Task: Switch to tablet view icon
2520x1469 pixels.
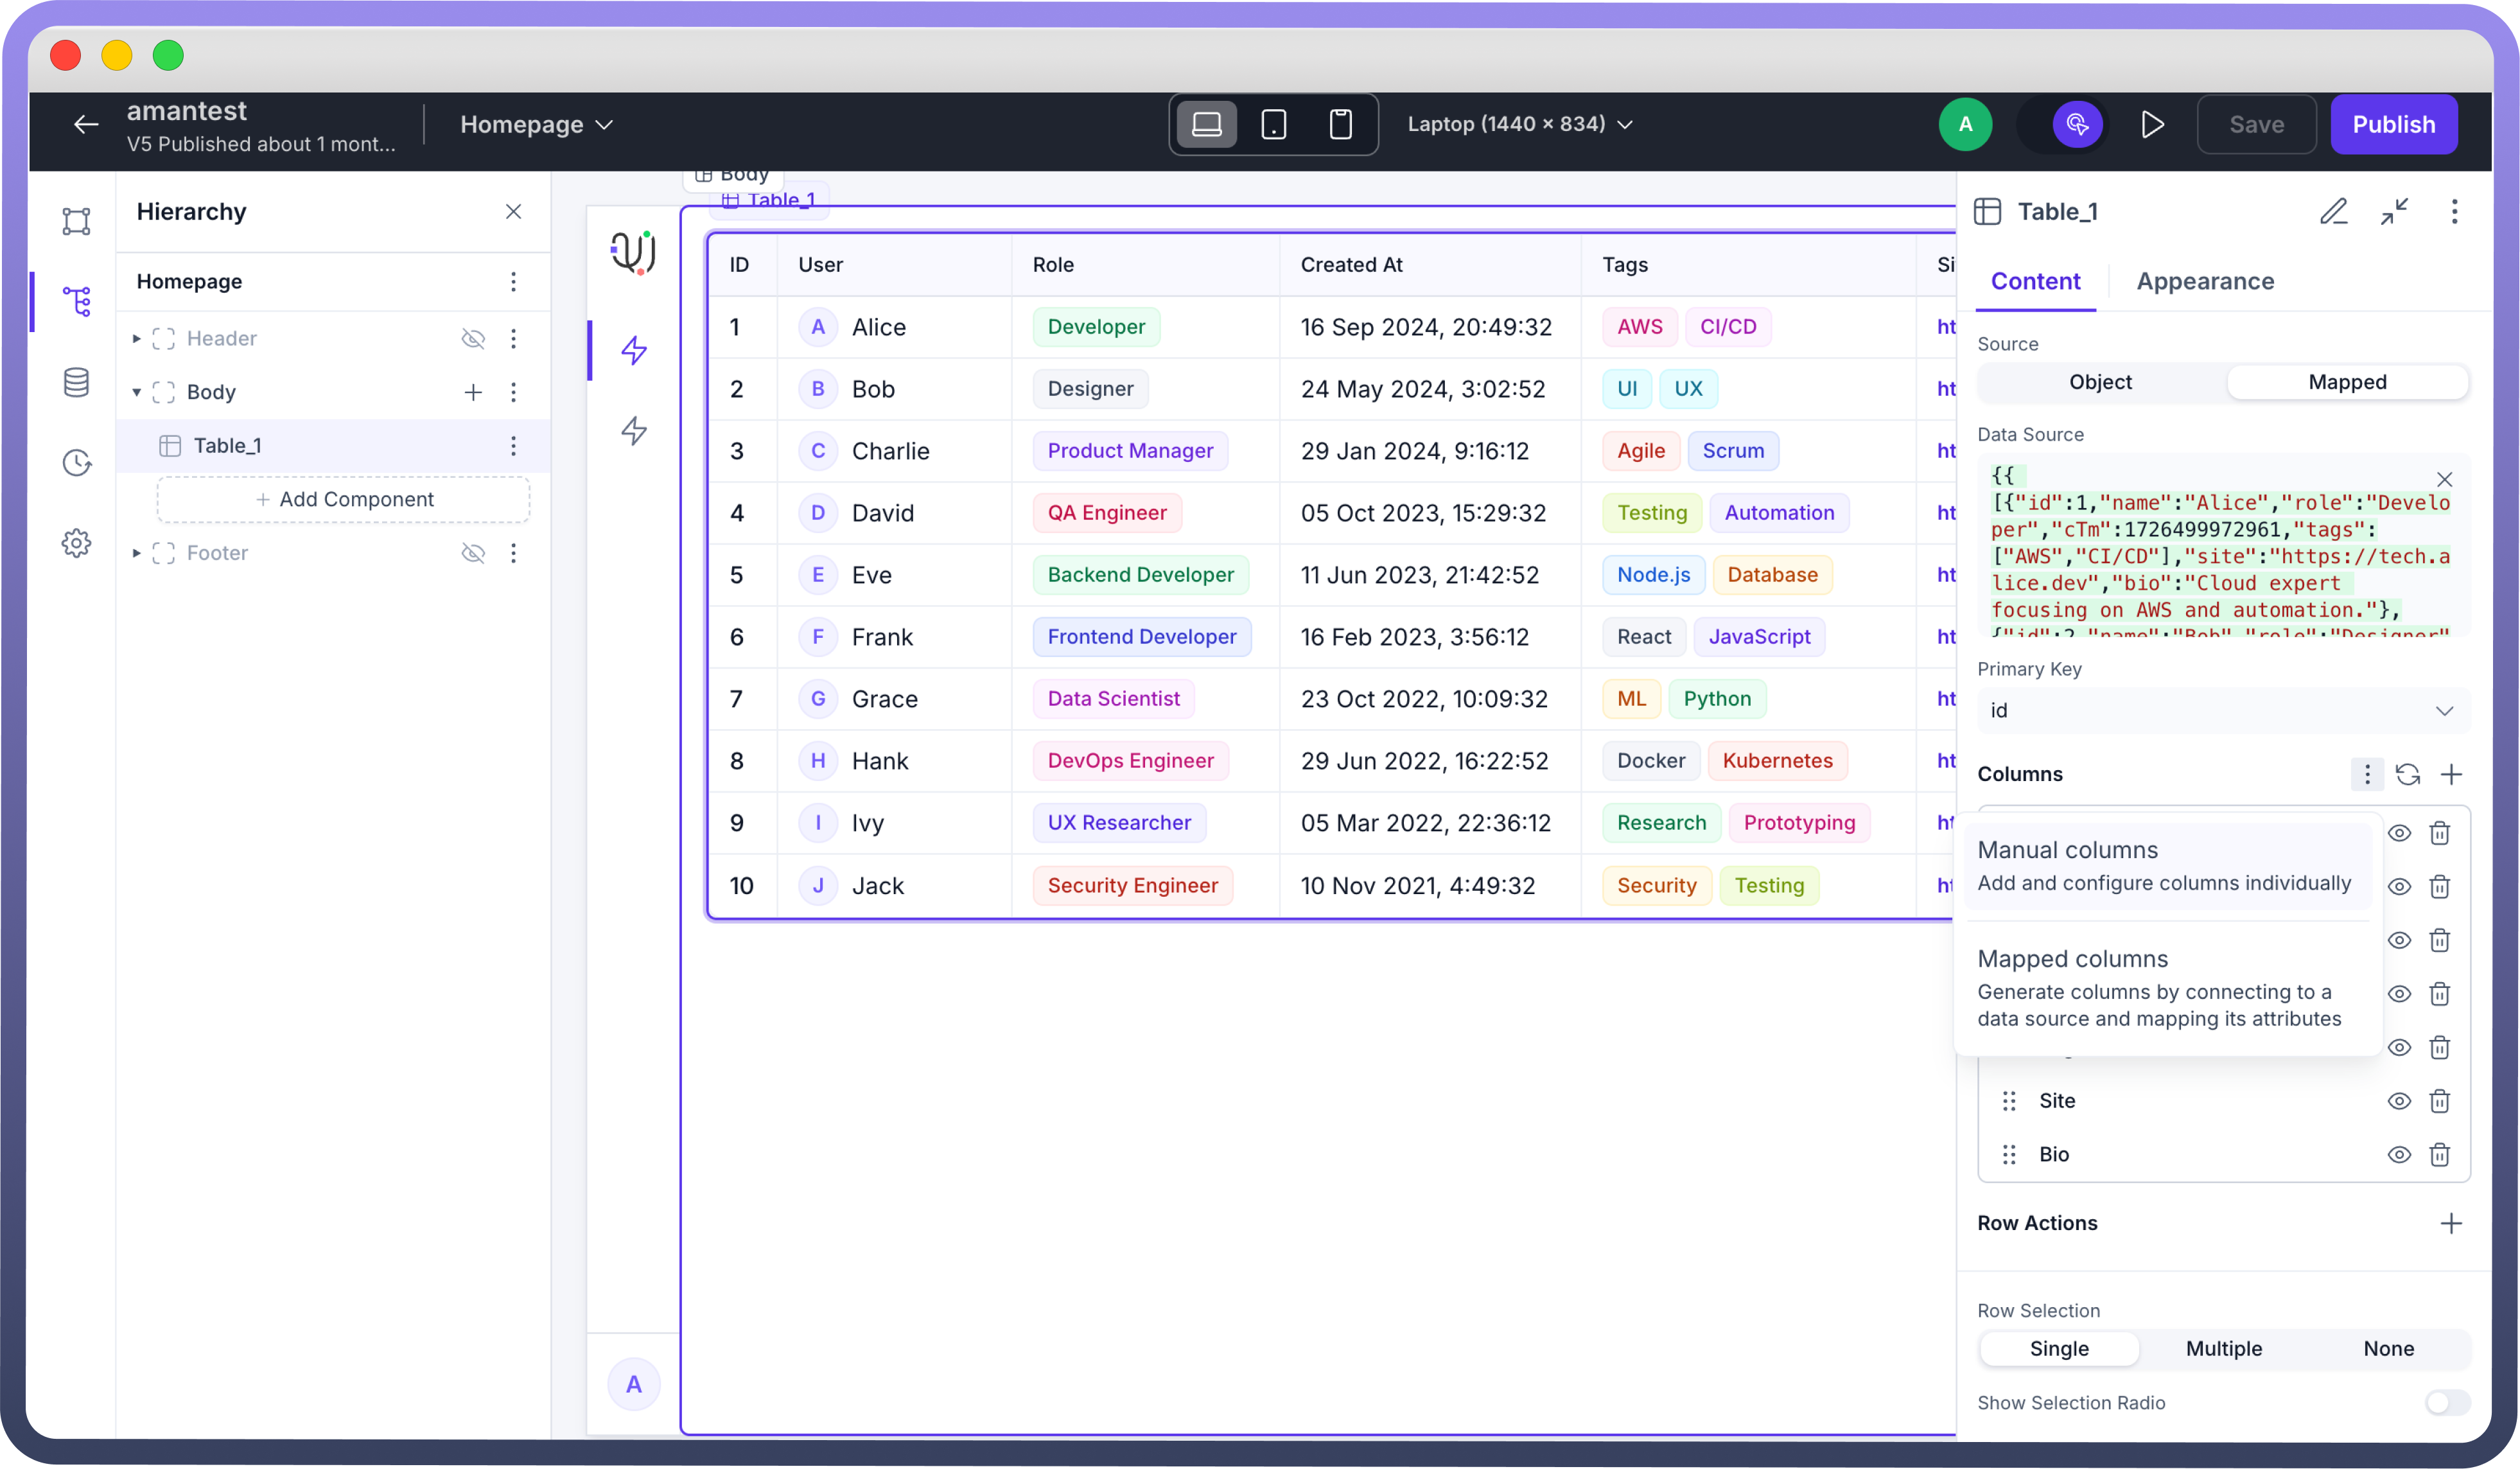Action: click(1273, 124)
